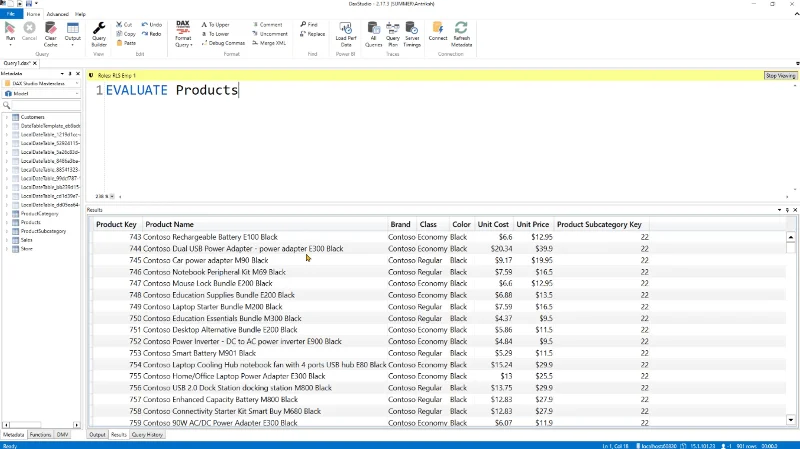Viewport: 800px width, 449px height.
Task: Open the Find tool
Action: [x=309, y=24]
